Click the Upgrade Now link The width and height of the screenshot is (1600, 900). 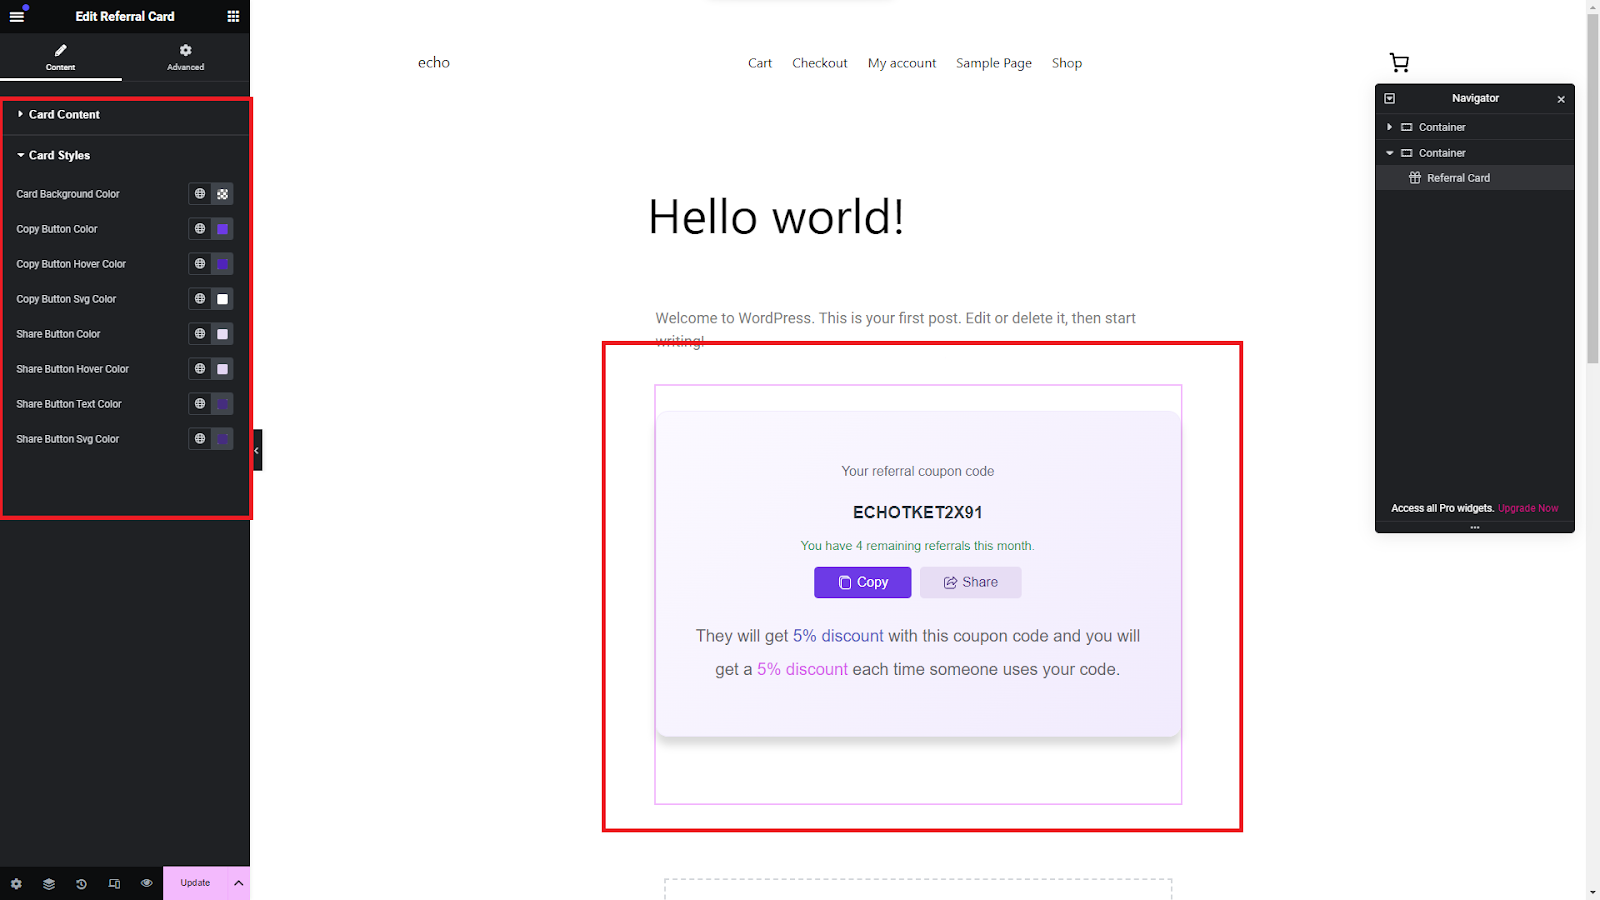click(x=1527, y=508)
